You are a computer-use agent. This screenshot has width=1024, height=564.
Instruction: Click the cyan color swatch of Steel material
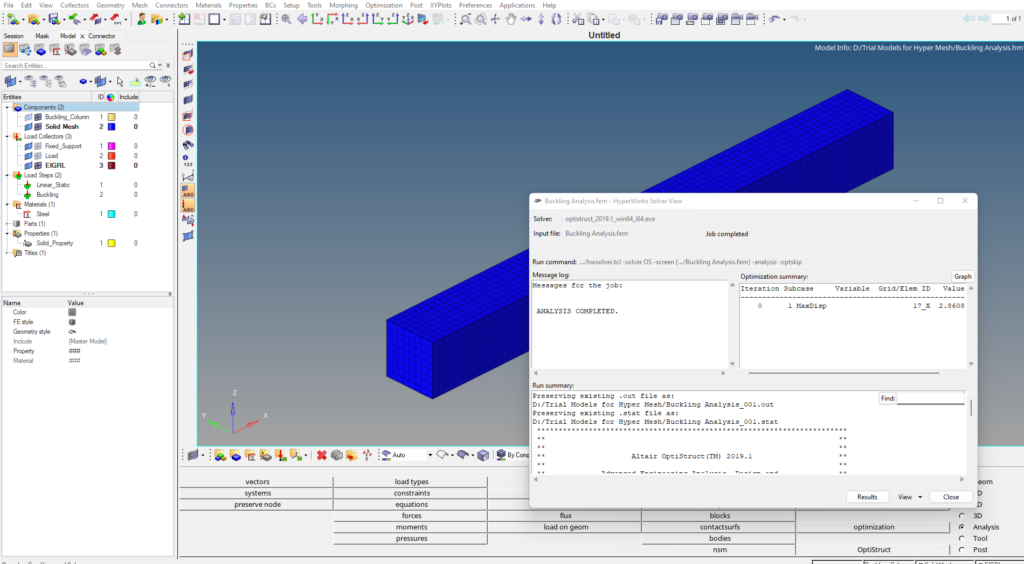pyautogui.click(x=112, y=214)
